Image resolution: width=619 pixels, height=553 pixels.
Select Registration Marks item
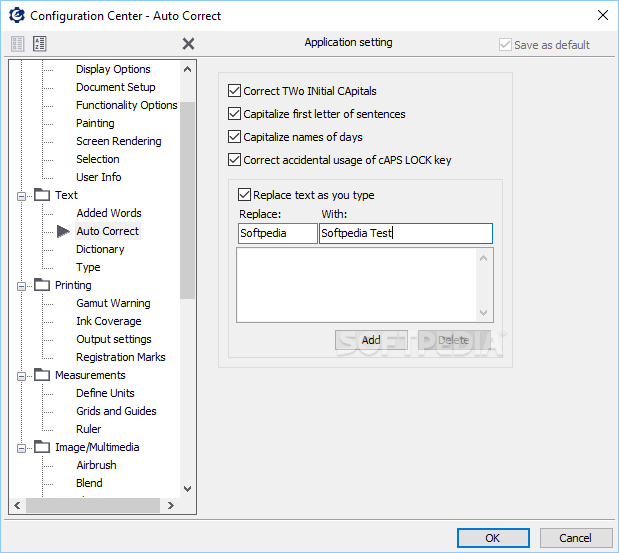pyautogui.click(x=121, y=357)
